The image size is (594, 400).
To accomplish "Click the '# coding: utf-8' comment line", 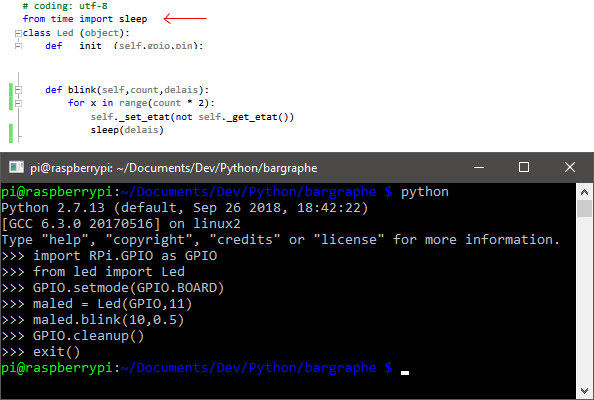I will point(65,6).
